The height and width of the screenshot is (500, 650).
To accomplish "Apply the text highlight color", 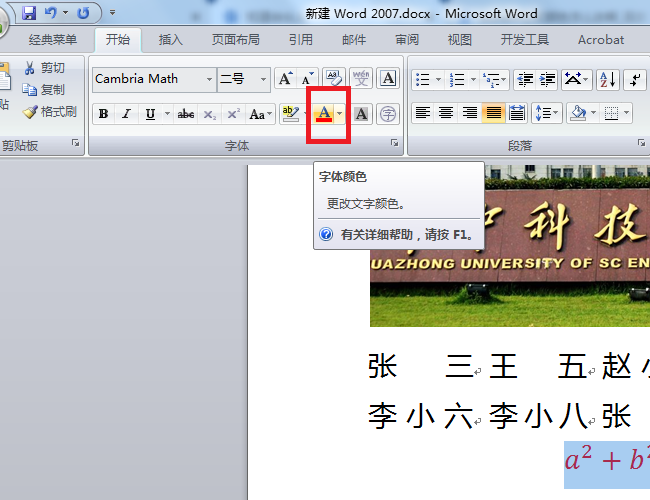I will coord(290,114).
